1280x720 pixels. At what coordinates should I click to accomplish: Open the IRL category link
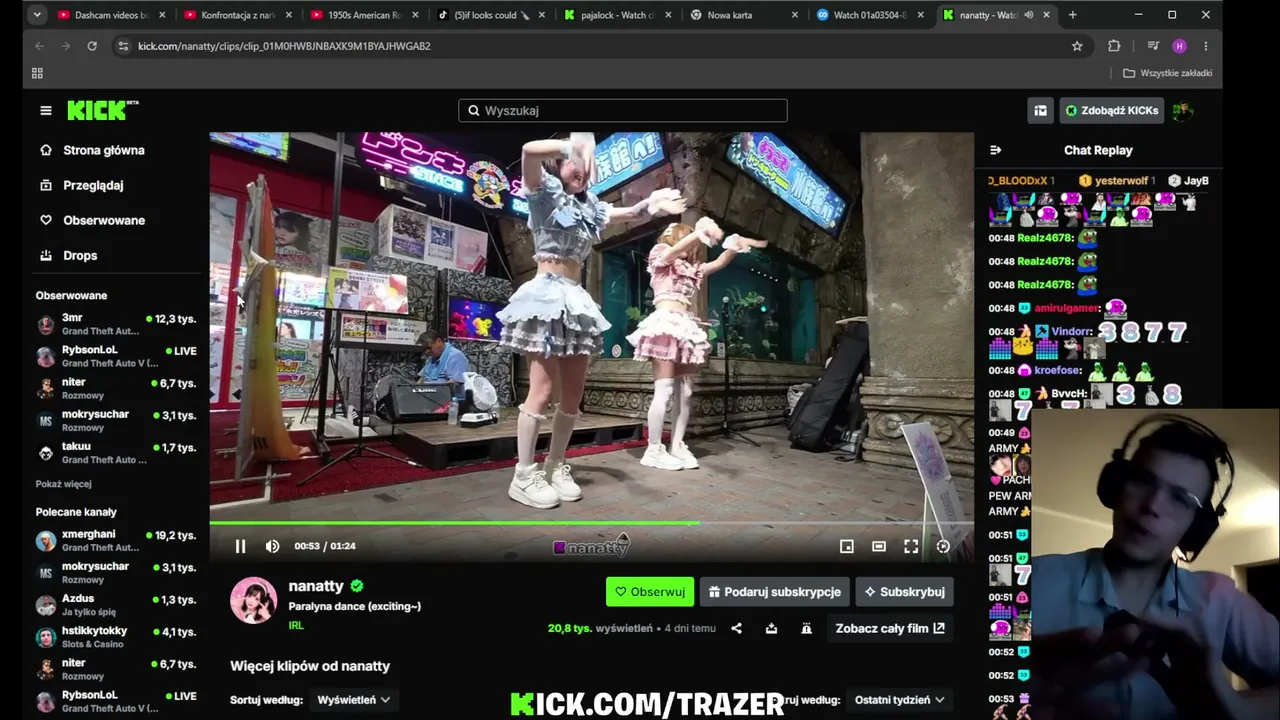(296, 625)
